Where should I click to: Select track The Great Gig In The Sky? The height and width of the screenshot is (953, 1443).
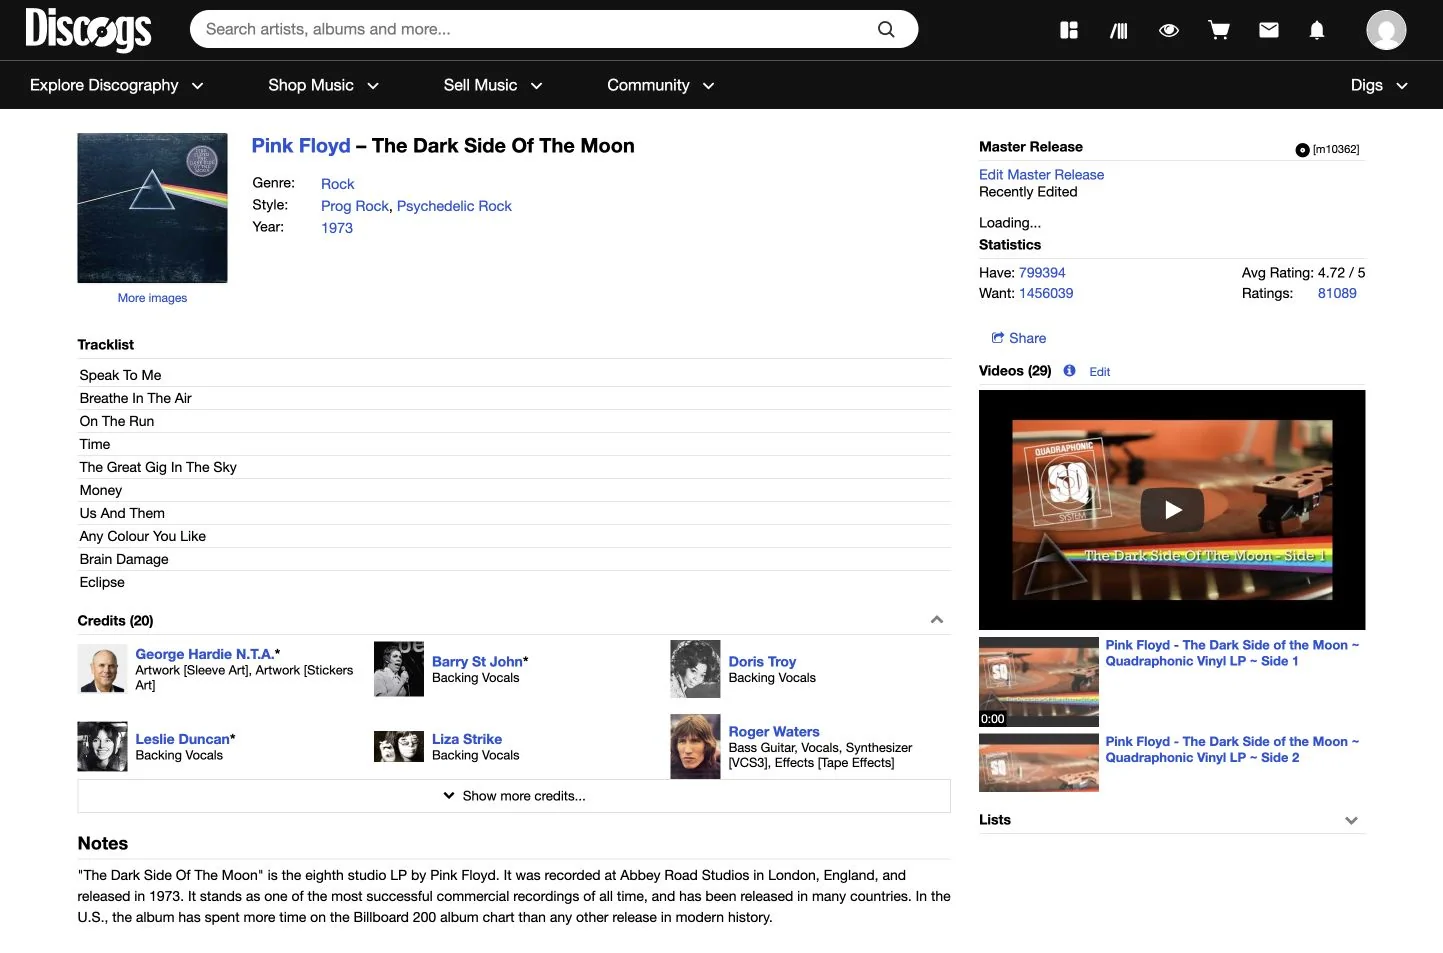pyautogui.click(x=158, y=467)
